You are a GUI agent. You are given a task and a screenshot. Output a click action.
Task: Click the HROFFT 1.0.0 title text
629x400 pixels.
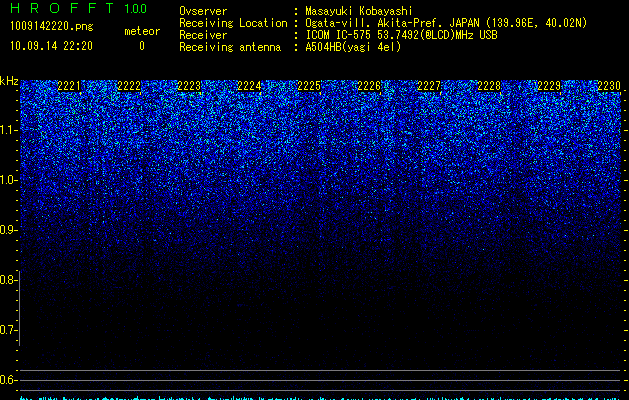(x=78, y=8)
